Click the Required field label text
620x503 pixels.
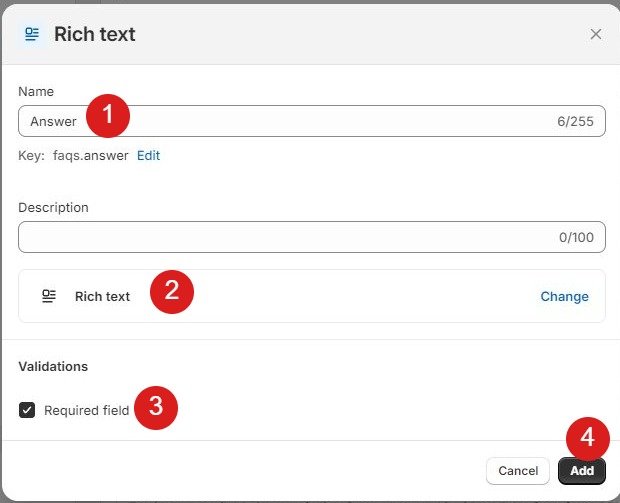pos(86,410)
